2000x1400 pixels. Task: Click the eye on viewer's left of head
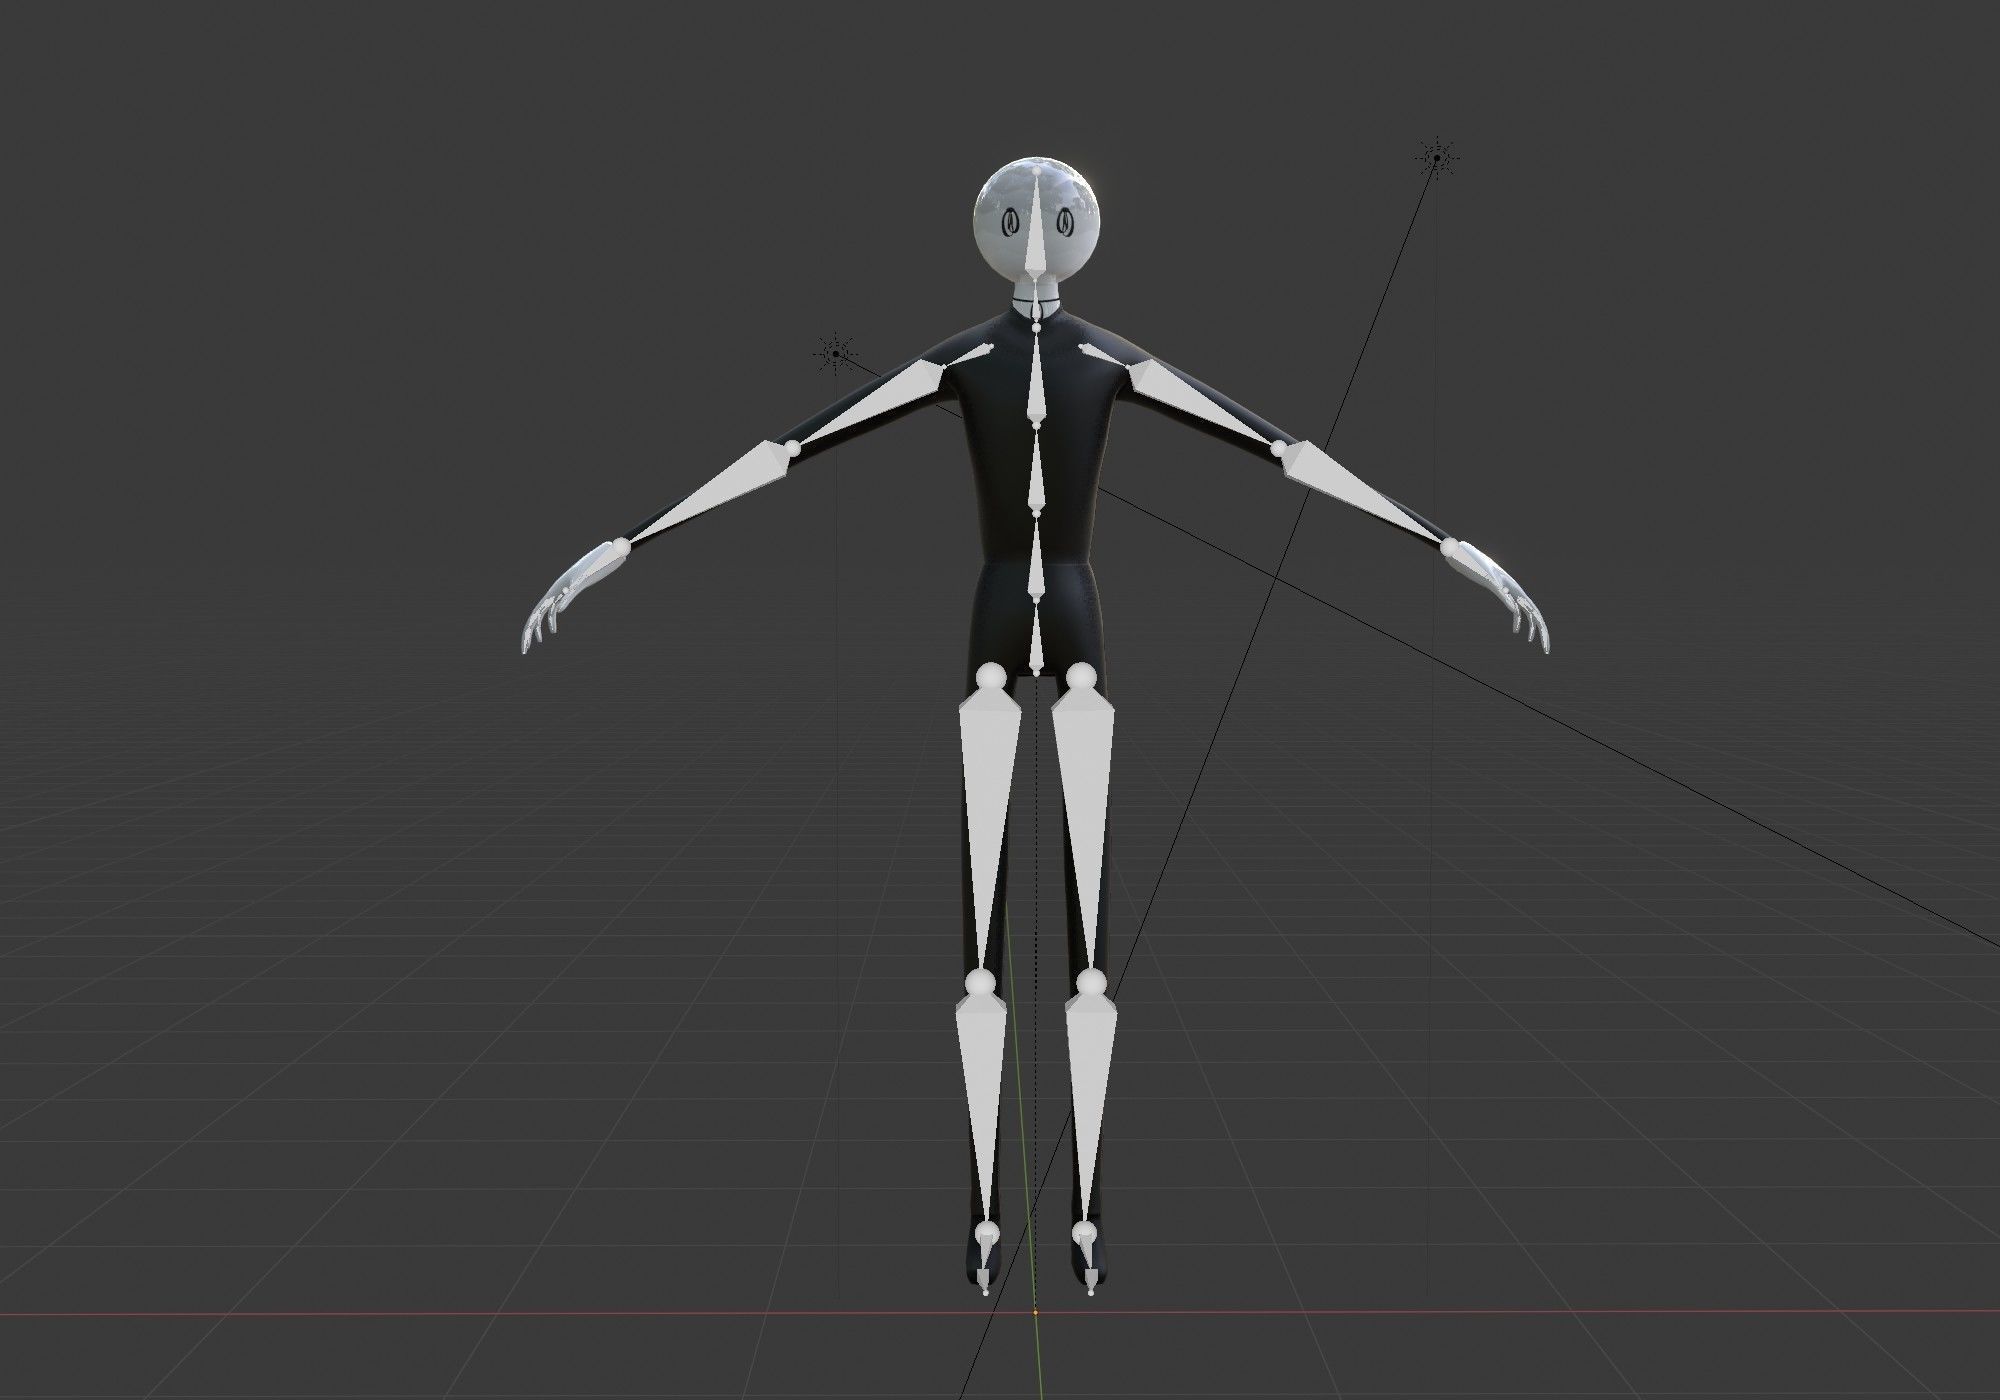click(x=1010, y=220)
